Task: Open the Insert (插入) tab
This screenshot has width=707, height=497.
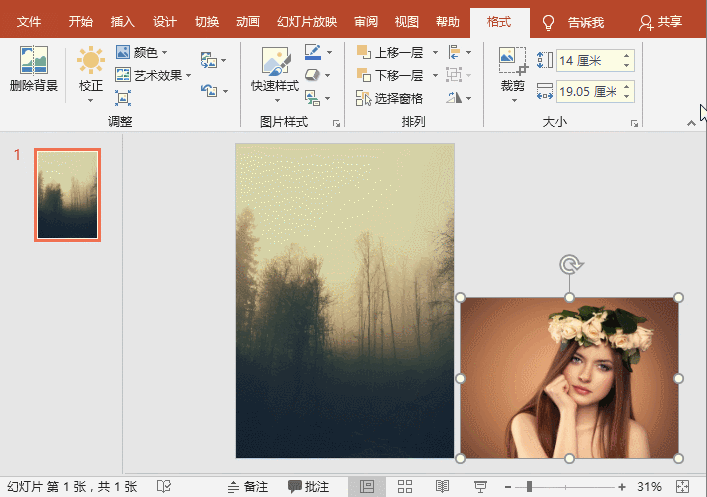Action: click(x=122, y=21)
